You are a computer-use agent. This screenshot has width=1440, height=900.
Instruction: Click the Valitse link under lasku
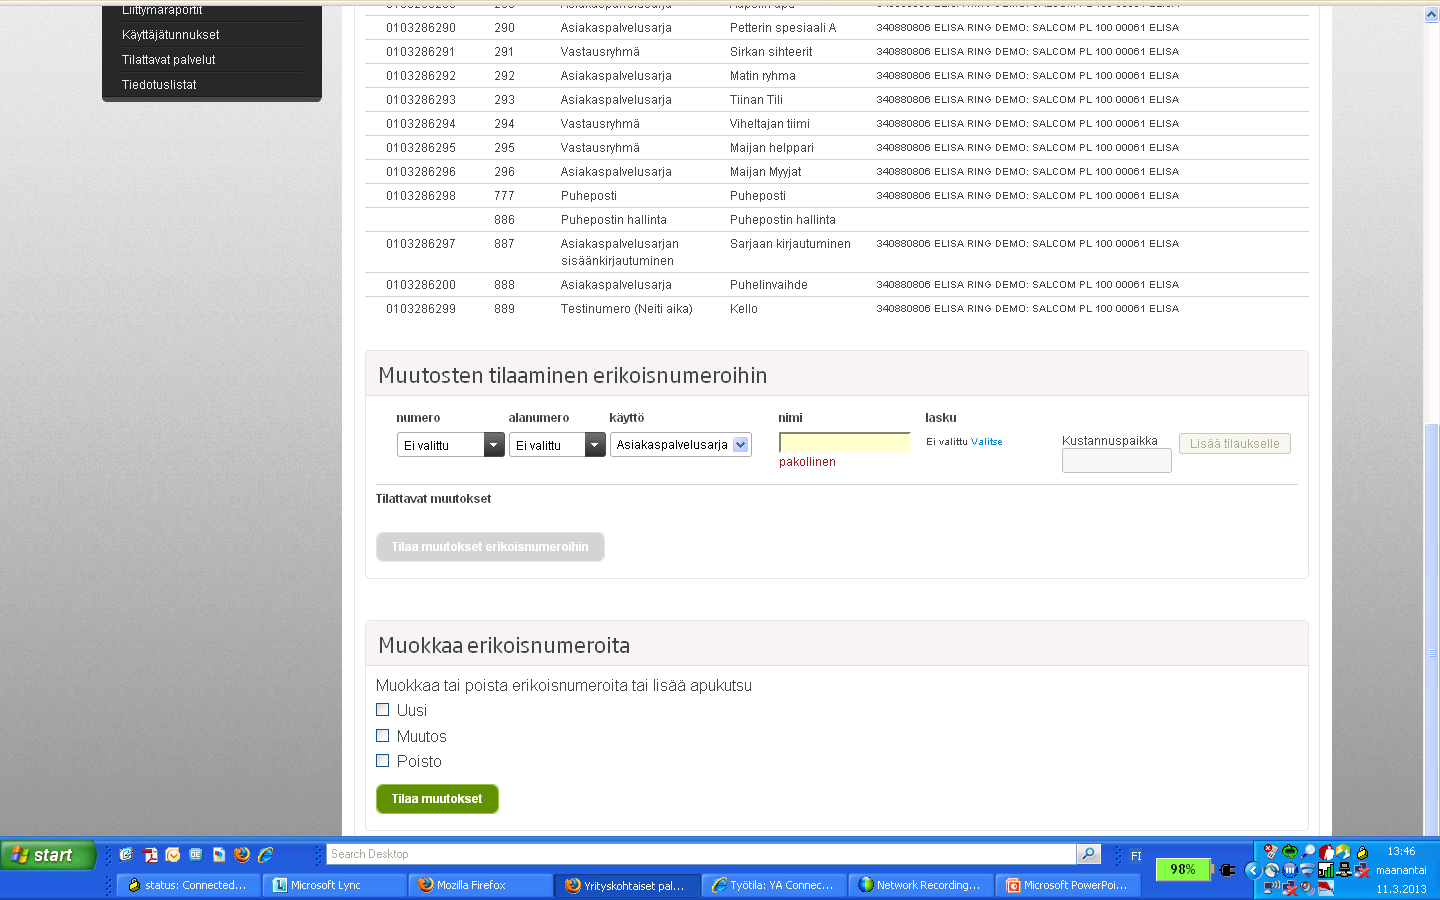click(x=987, y=442)
